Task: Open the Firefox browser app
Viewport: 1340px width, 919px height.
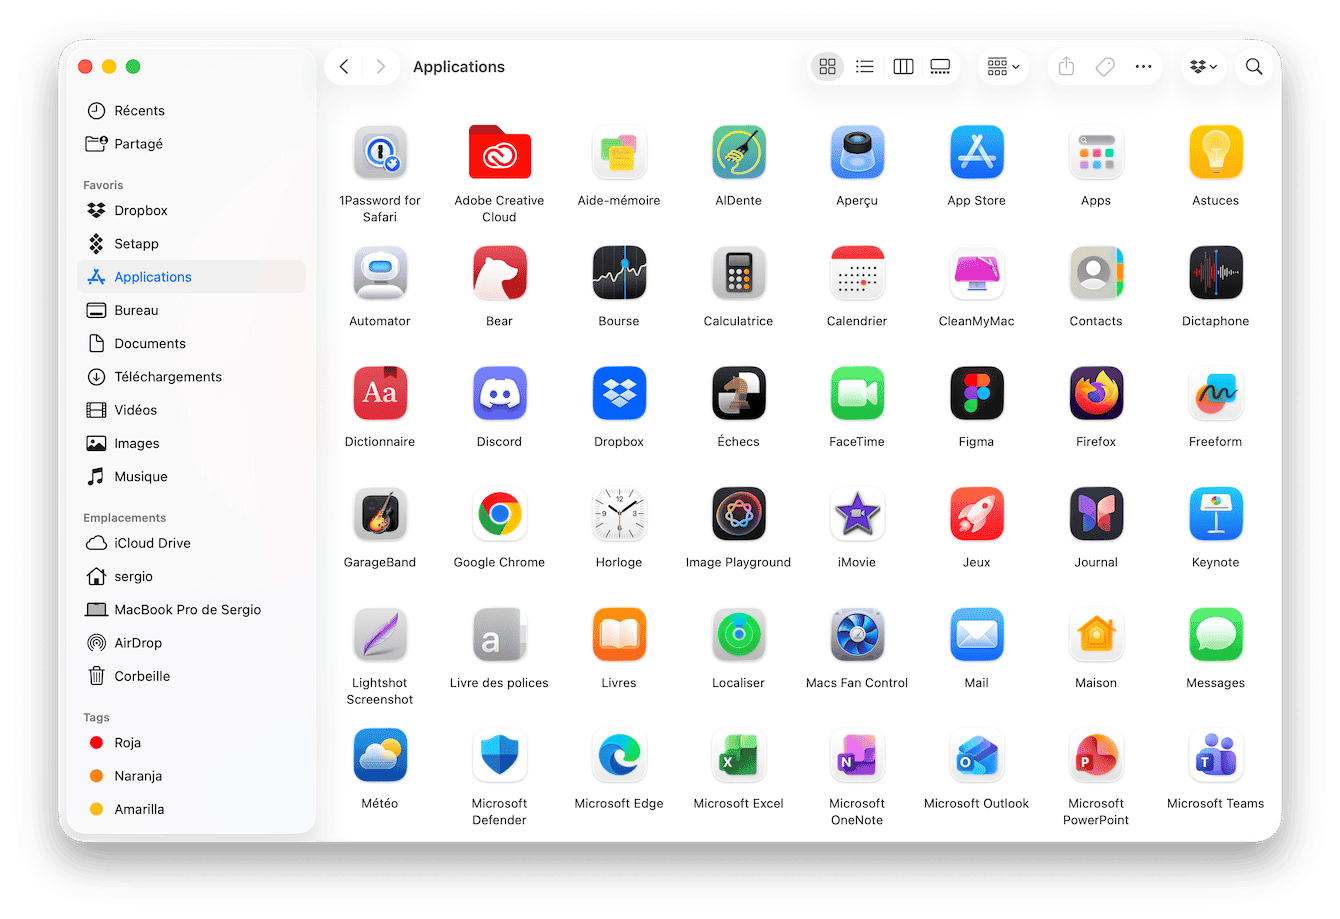Action: click(1096, 393)
